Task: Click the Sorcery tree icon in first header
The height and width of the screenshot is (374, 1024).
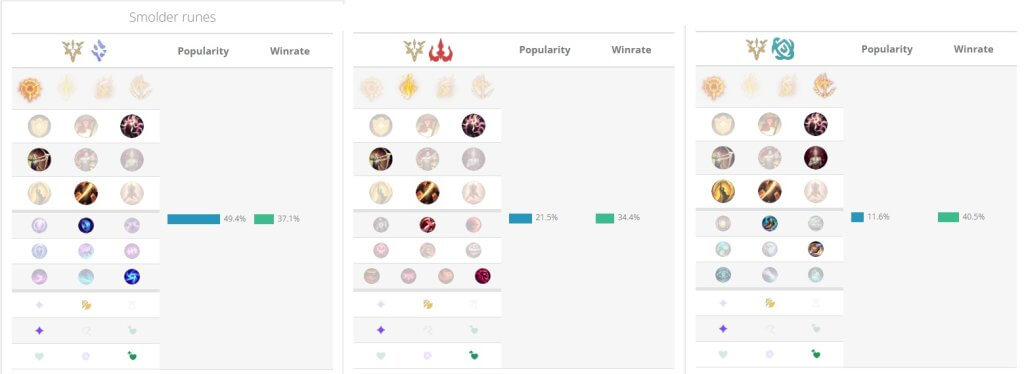Action: (x=99, y=50)
